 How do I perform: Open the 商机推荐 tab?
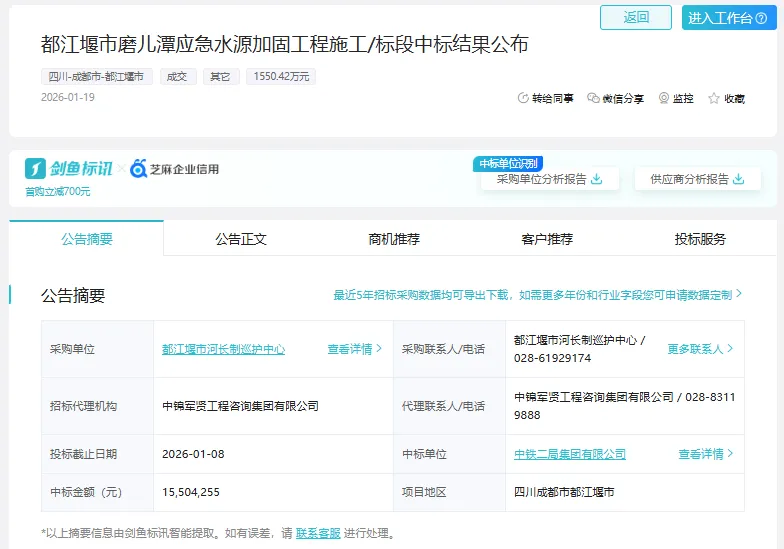point(394,239)
